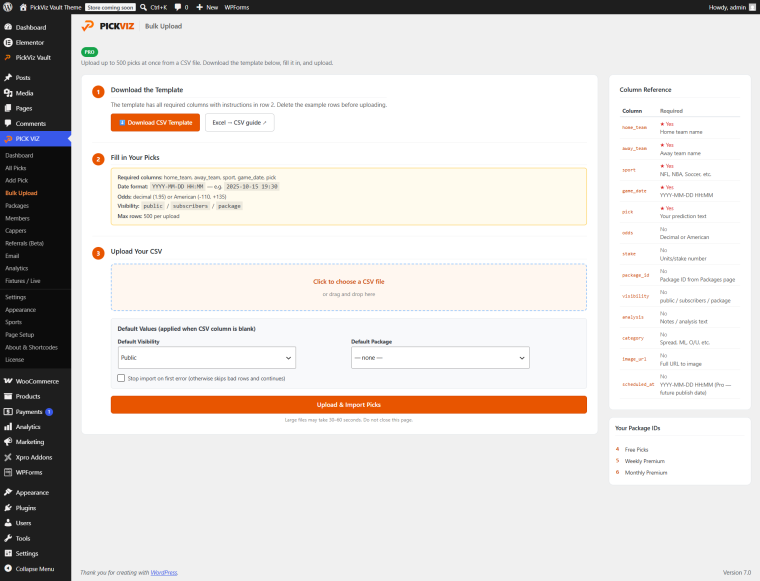Select Bulk Upload submenu item
Viewport: 760px width, 581px height.
[x=21, y=193]
